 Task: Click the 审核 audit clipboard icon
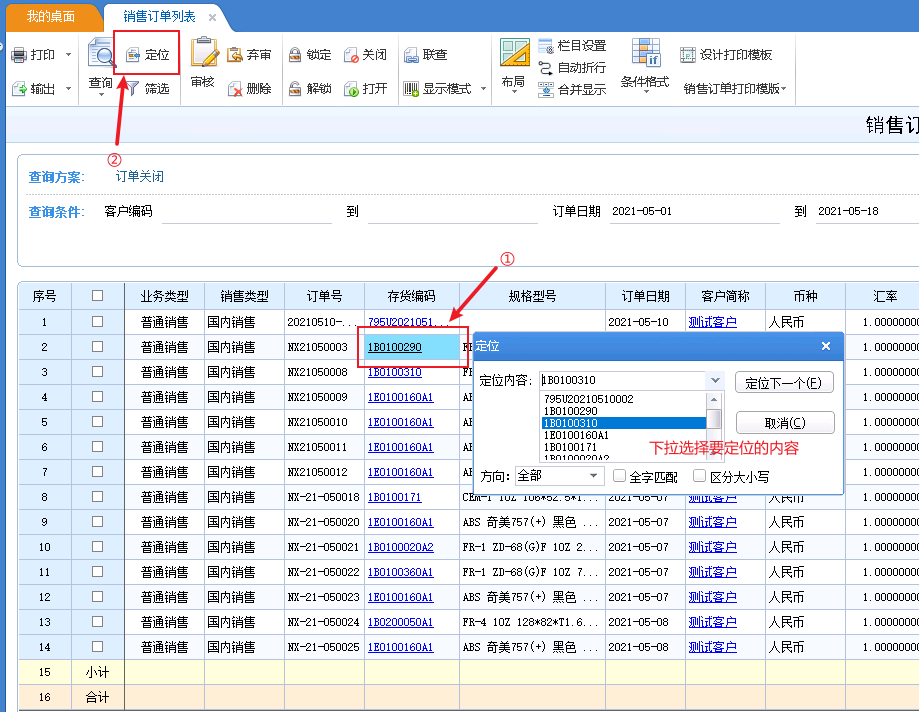point(203,53)
